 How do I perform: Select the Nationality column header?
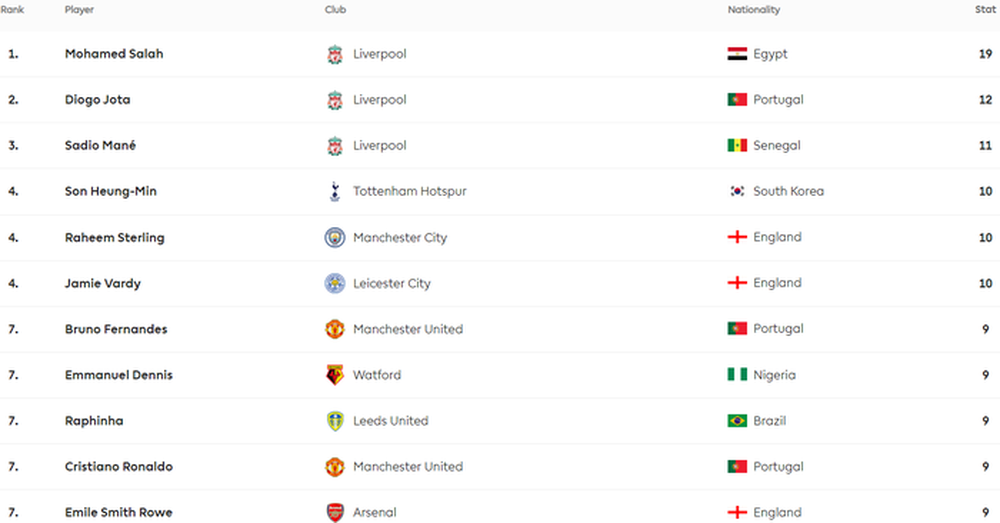click(x=754, y=10)
